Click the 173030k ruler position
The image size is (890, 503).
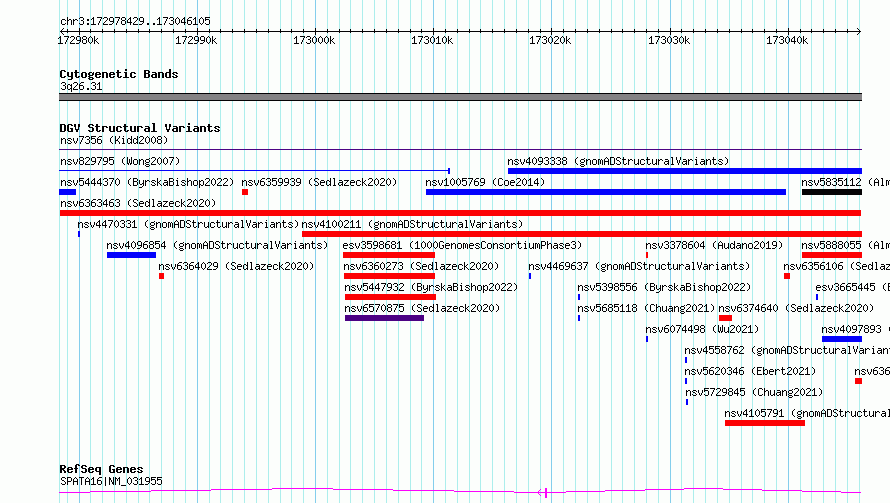click(669, 40)
